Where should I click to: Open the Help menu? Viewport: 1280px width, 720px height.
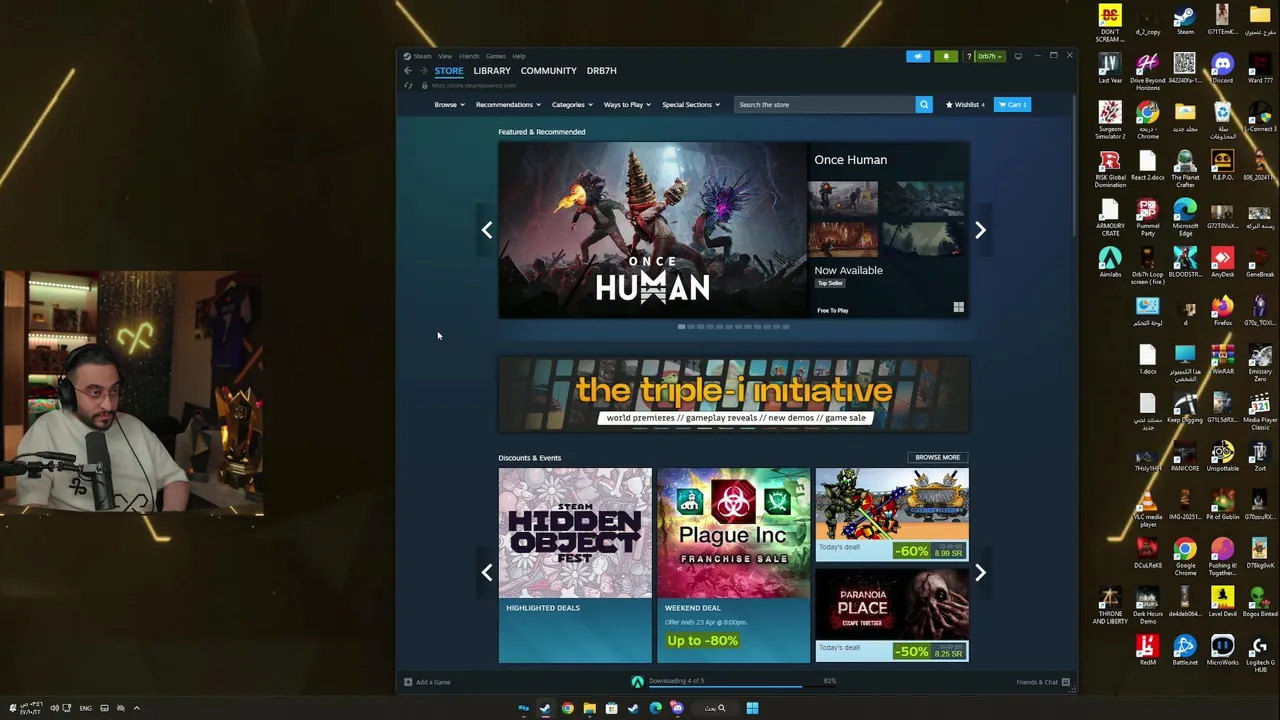click(x=519, y=56)
